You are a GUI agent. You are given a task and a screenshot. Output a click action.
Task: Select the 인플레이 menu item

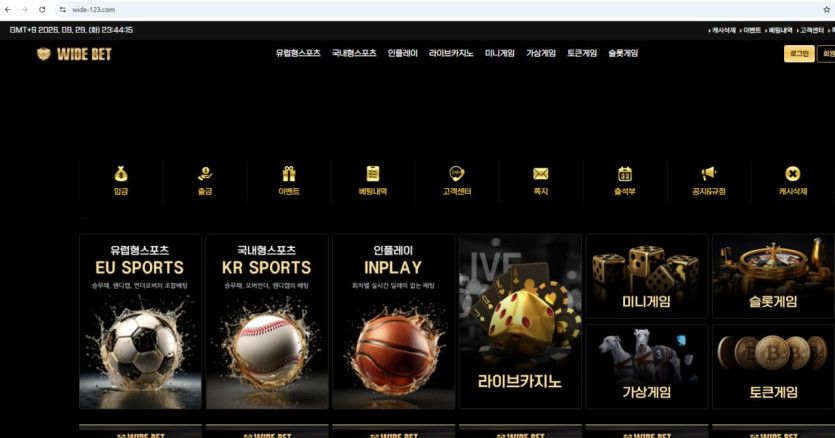click(x=403, y=53)
